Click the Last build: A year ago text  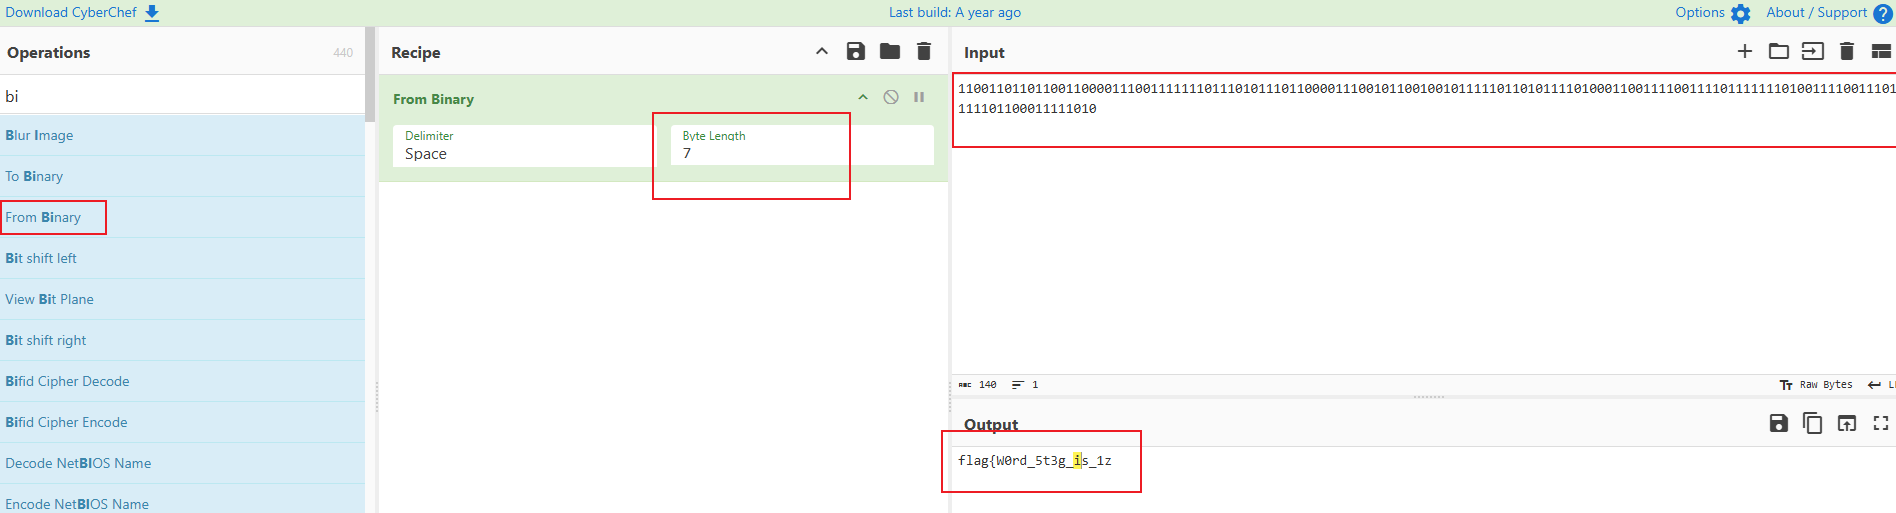[955, 12]
